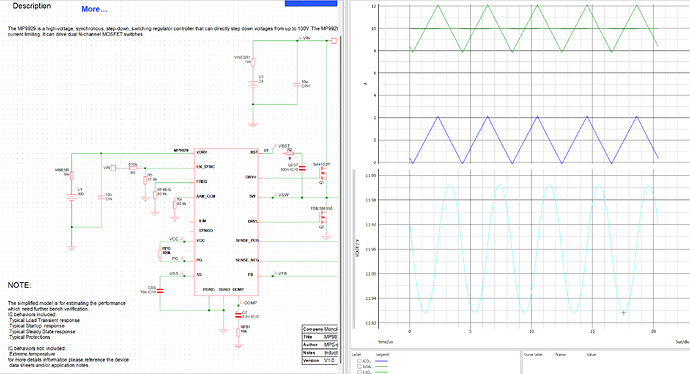Select the RFB1 feedback resistor symbol

239,332
